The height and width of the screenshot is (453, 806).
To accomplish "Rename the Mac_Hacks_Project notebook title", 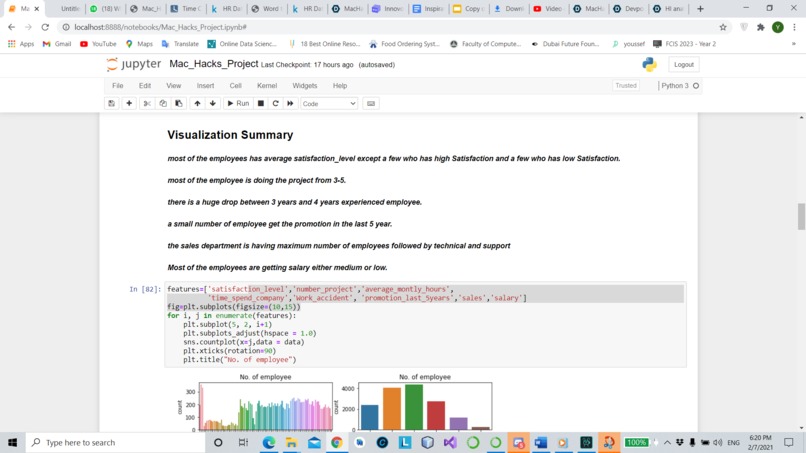I will [213, 64].
